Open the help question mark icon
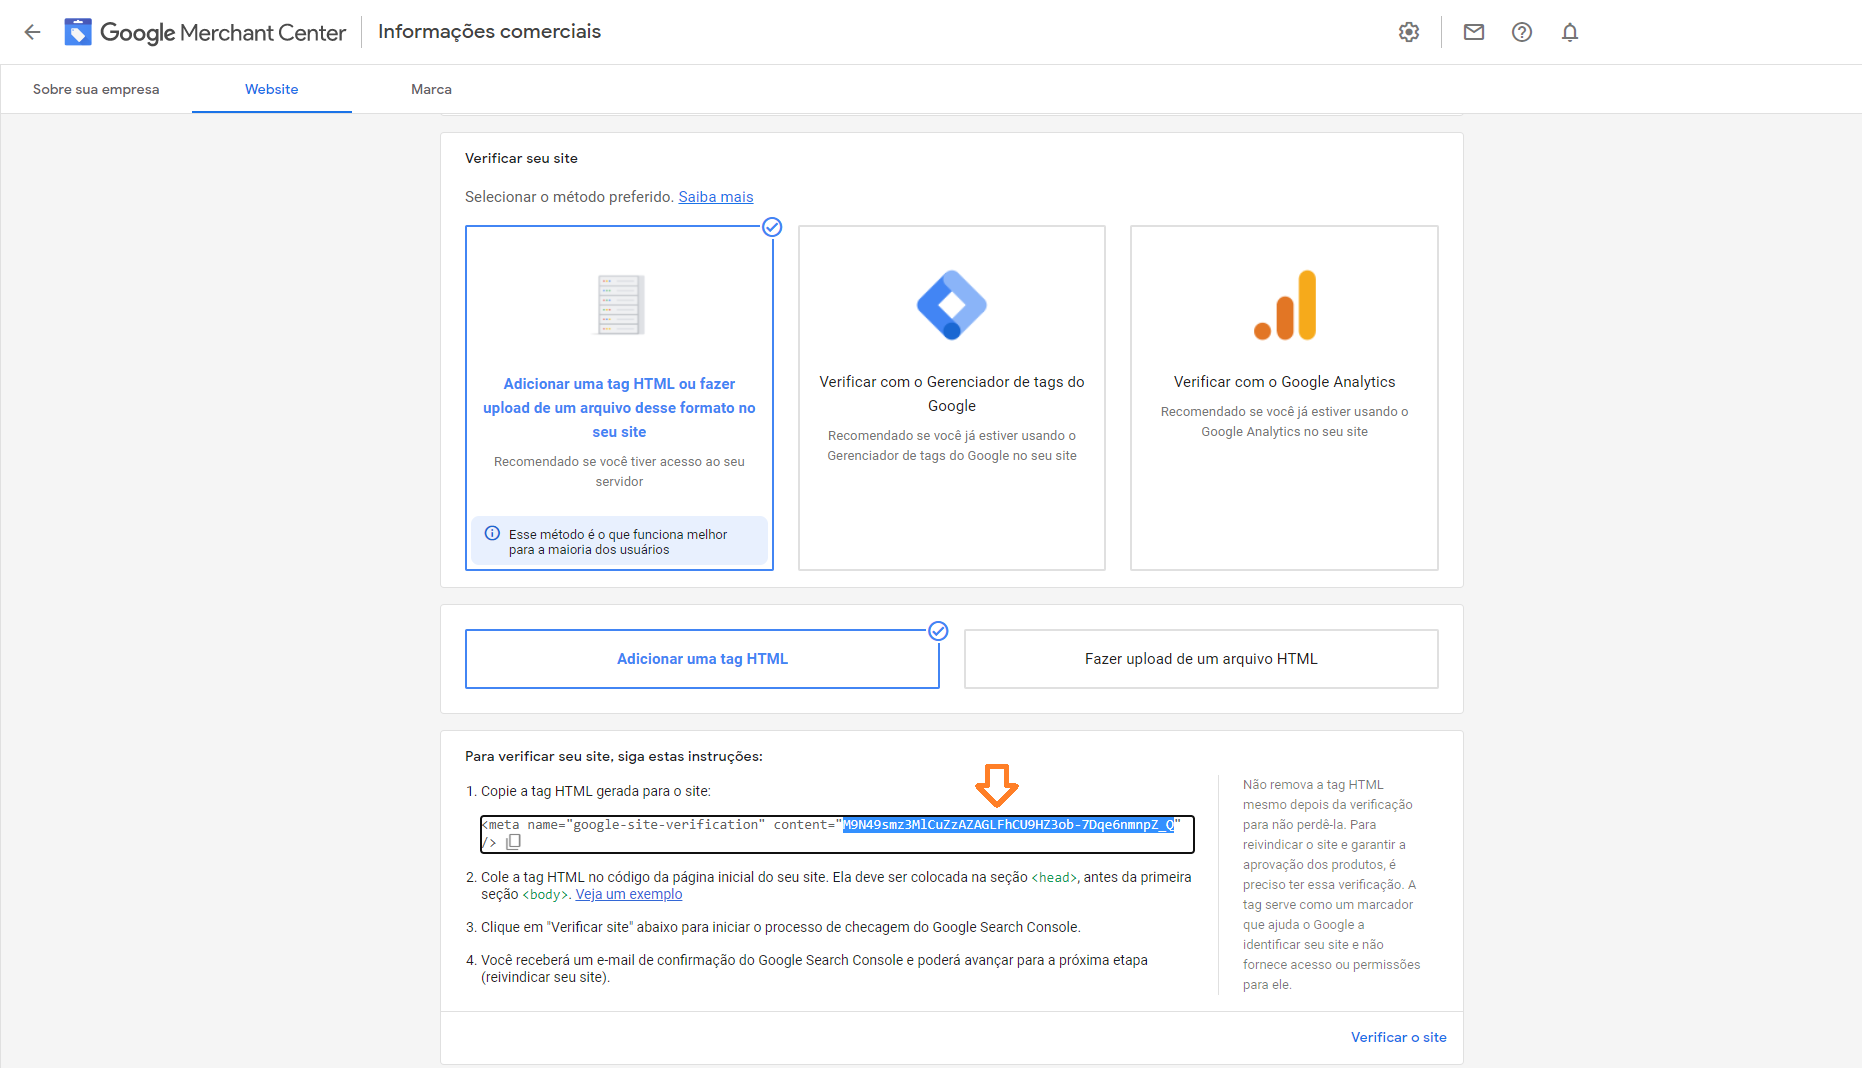Image resolution: width=1862 pixels, height=1068 pixels. (1522, 32)
